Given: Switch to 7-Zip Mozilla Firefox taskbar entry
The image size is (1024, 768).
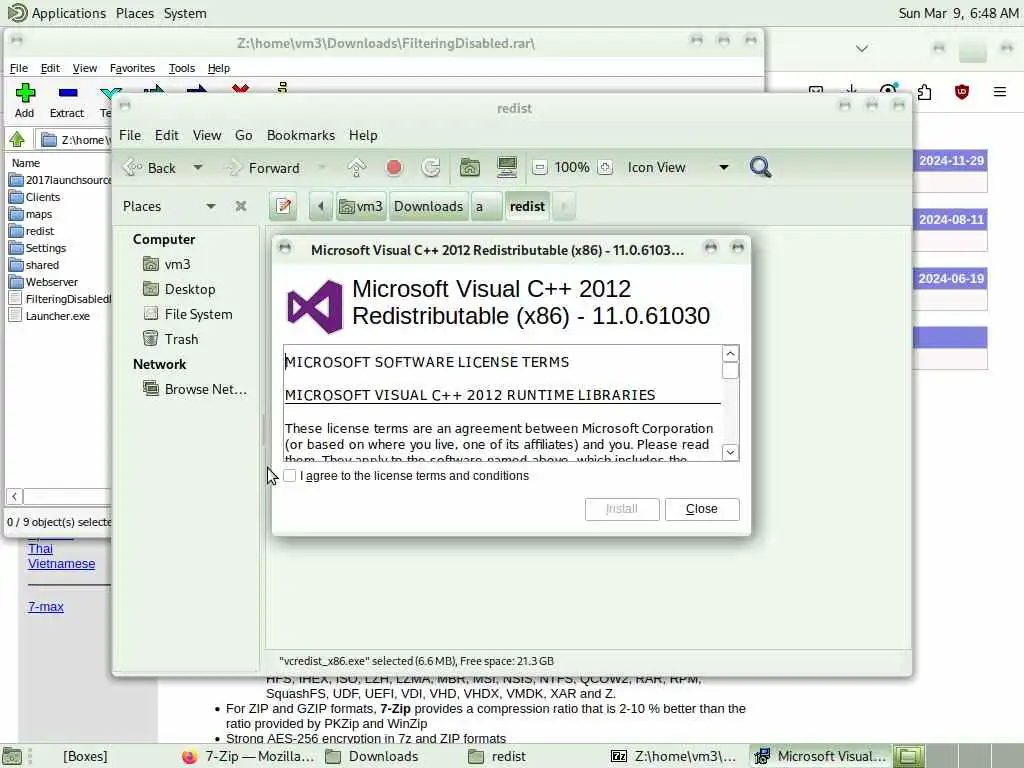Looking at the screenshot, I should (x=248, y=756).
